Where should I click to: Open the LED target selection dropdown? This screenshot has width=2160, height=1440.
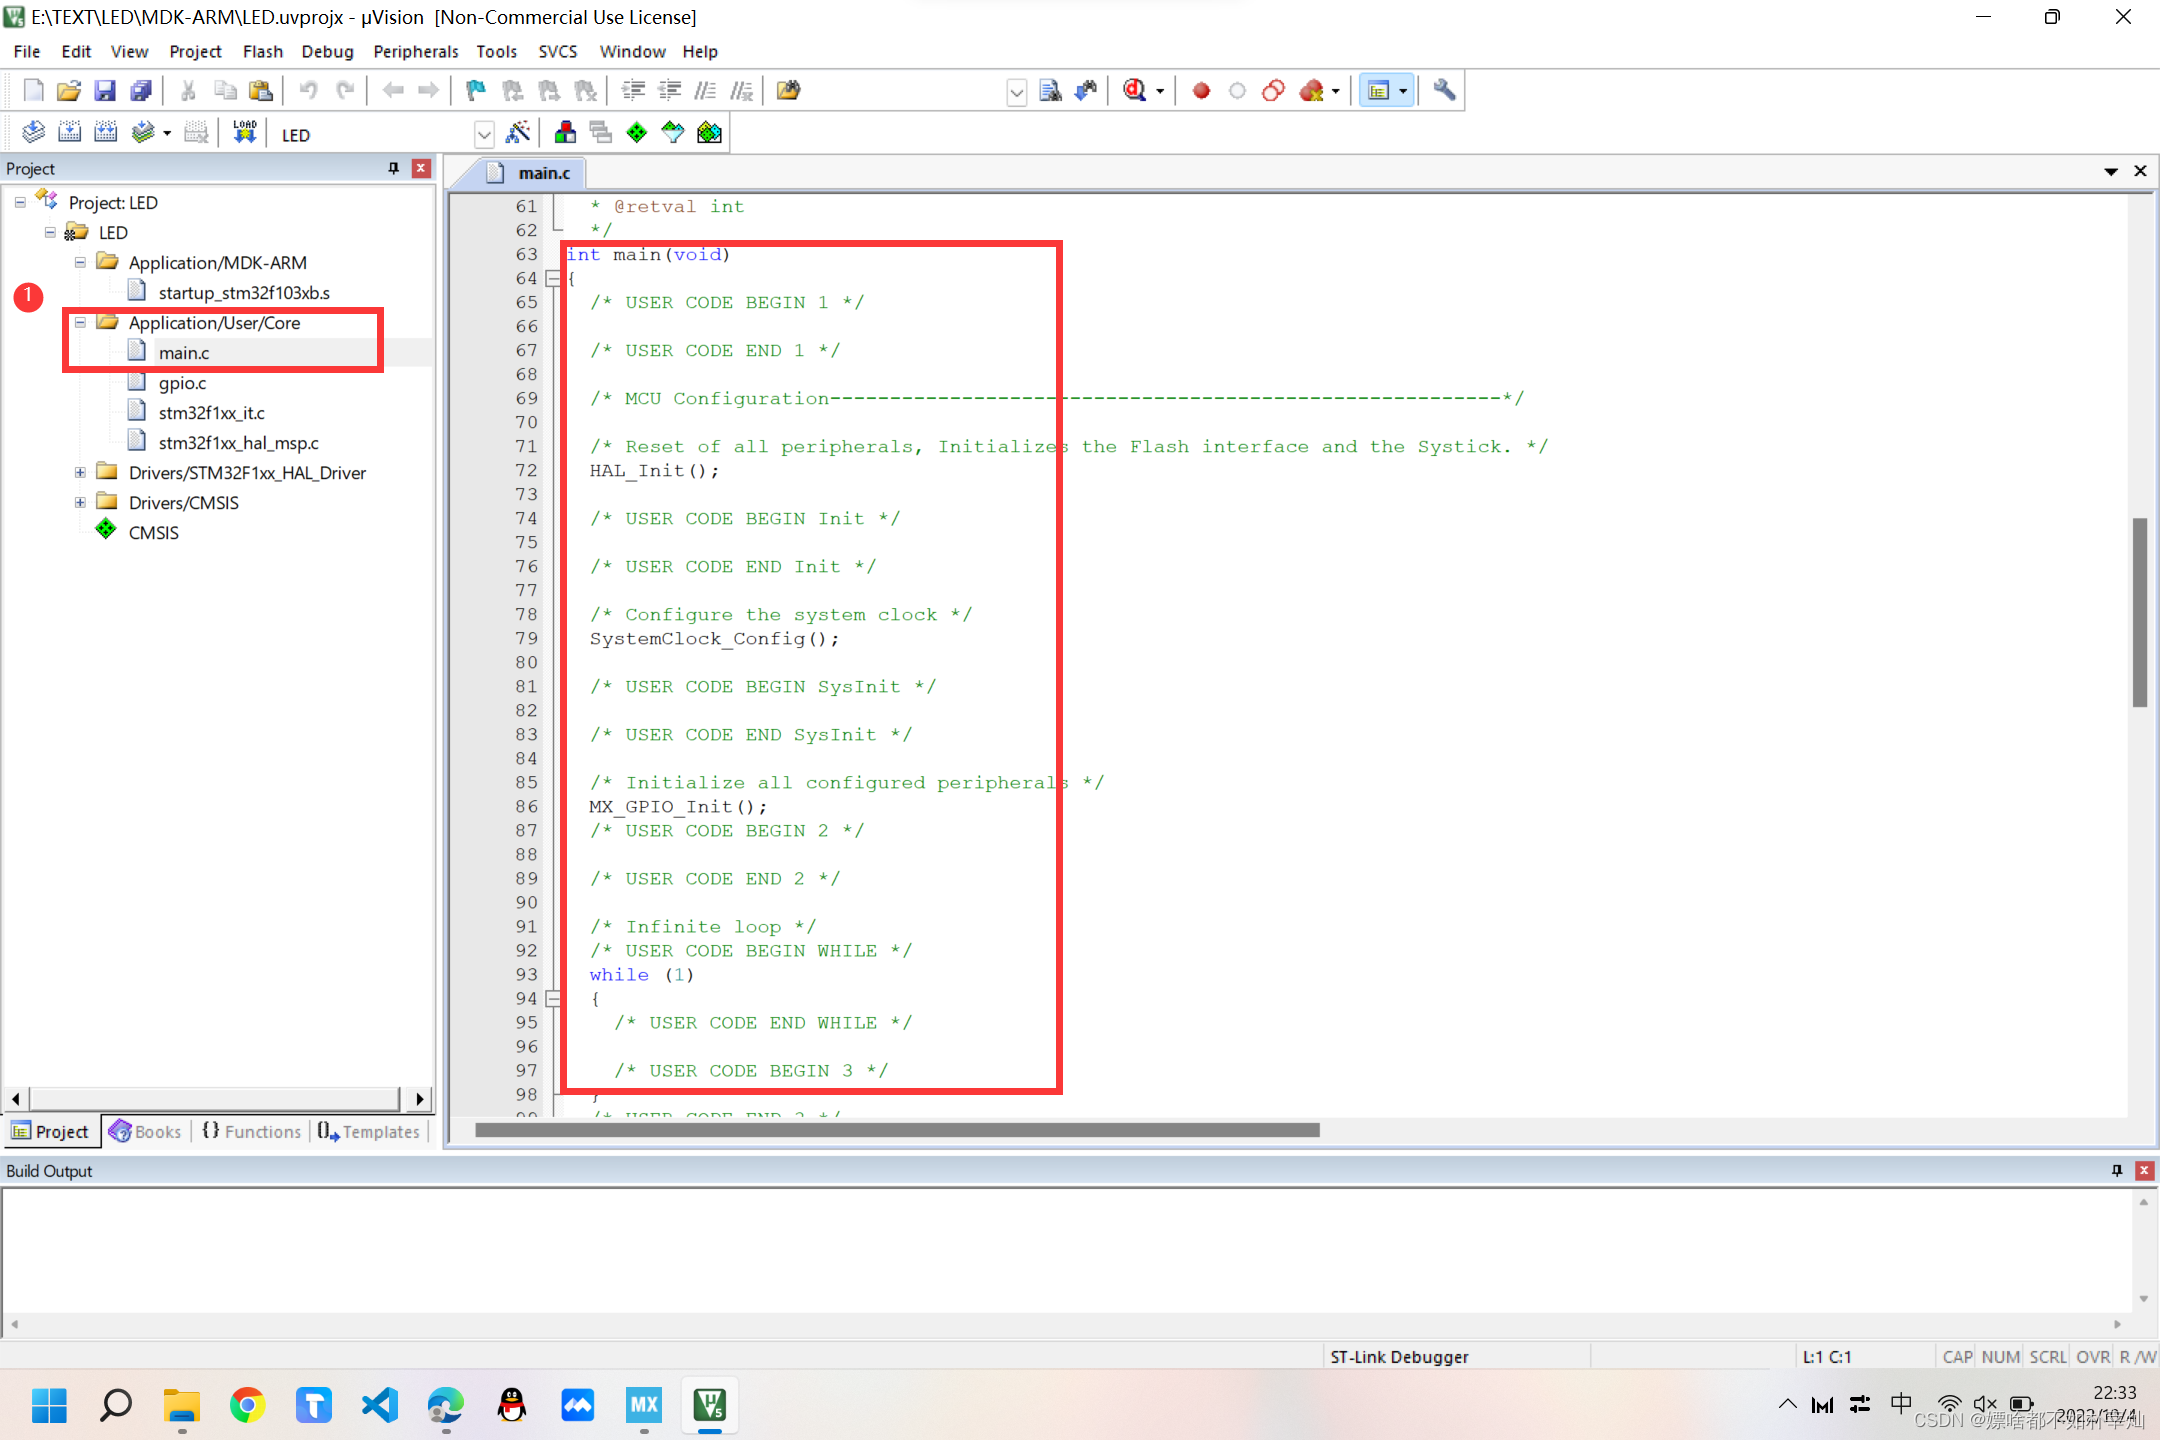click(x=484, y=134)
